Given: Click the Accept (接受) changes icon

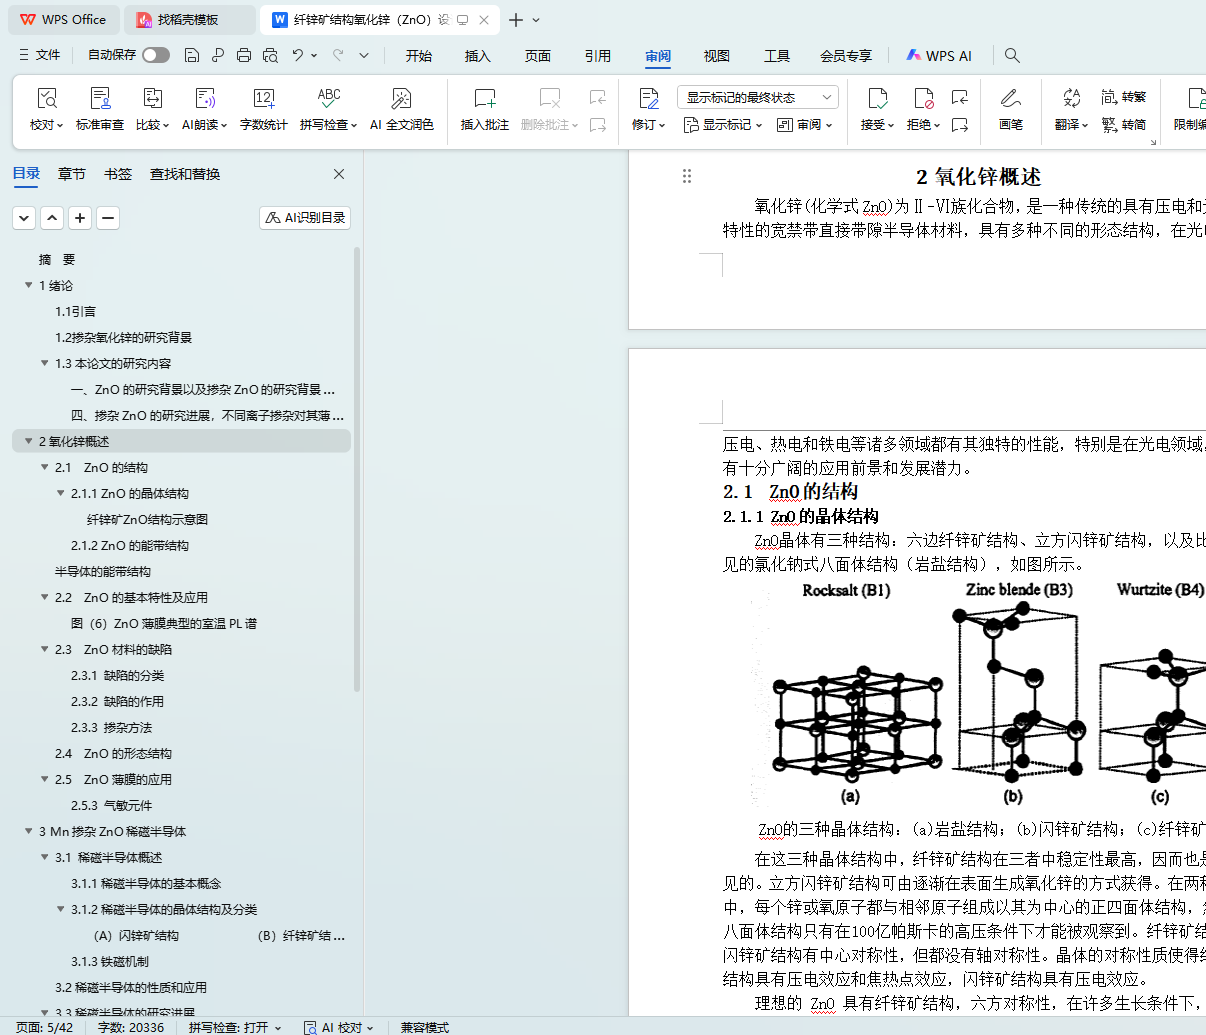Looking at the screenshot, I should 877,99.
